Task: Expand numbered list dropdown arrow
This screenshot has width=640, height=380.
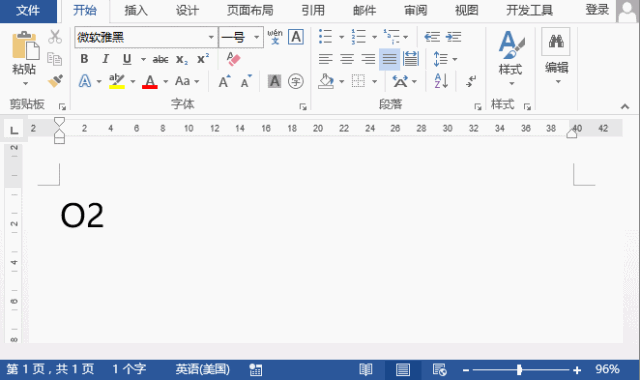Action: (x=374, y=37)
